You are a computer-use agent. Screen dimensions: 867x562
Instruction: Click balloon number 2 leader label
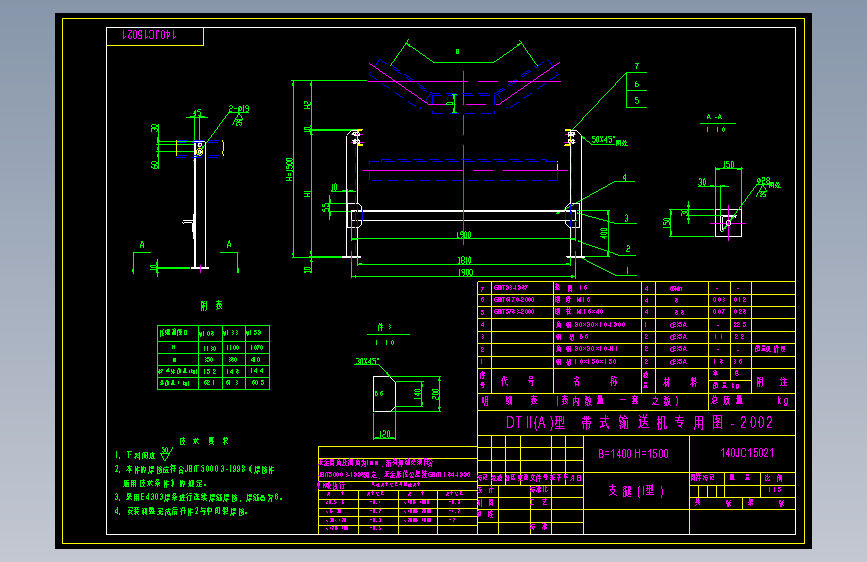628,248
